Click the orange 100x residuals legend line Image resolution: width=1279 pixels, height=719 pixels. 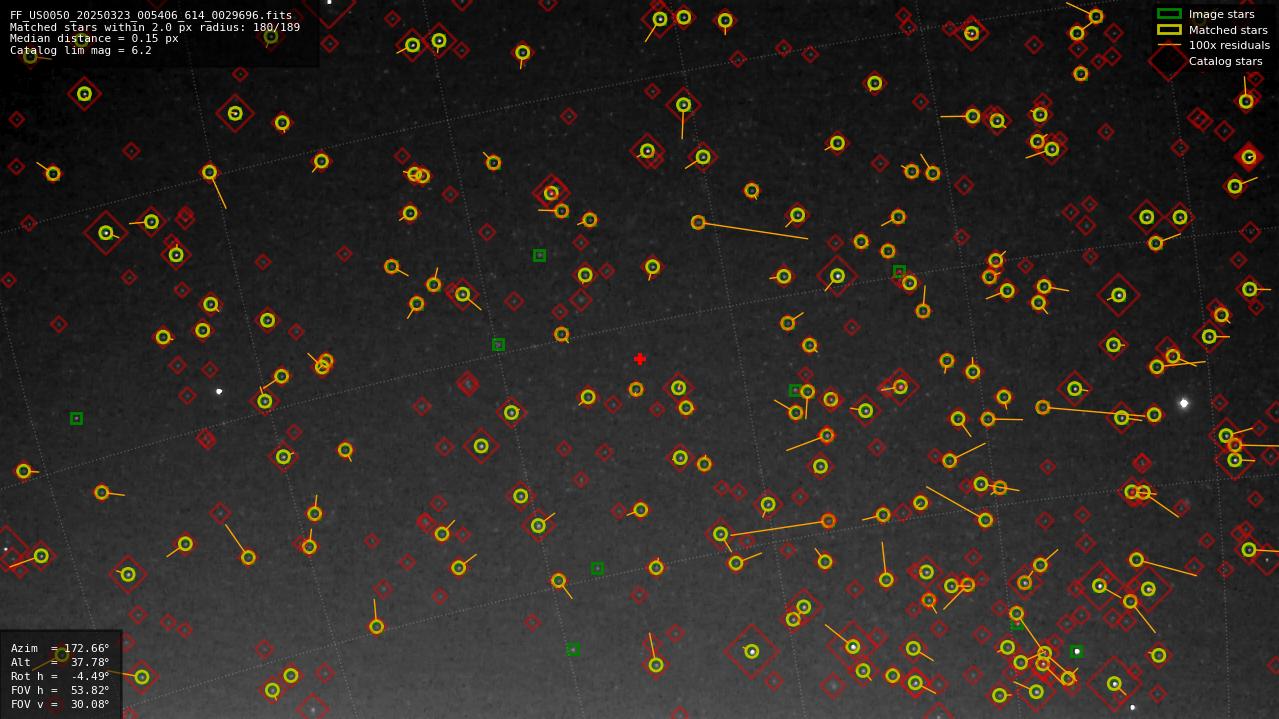pos(1169,45)
